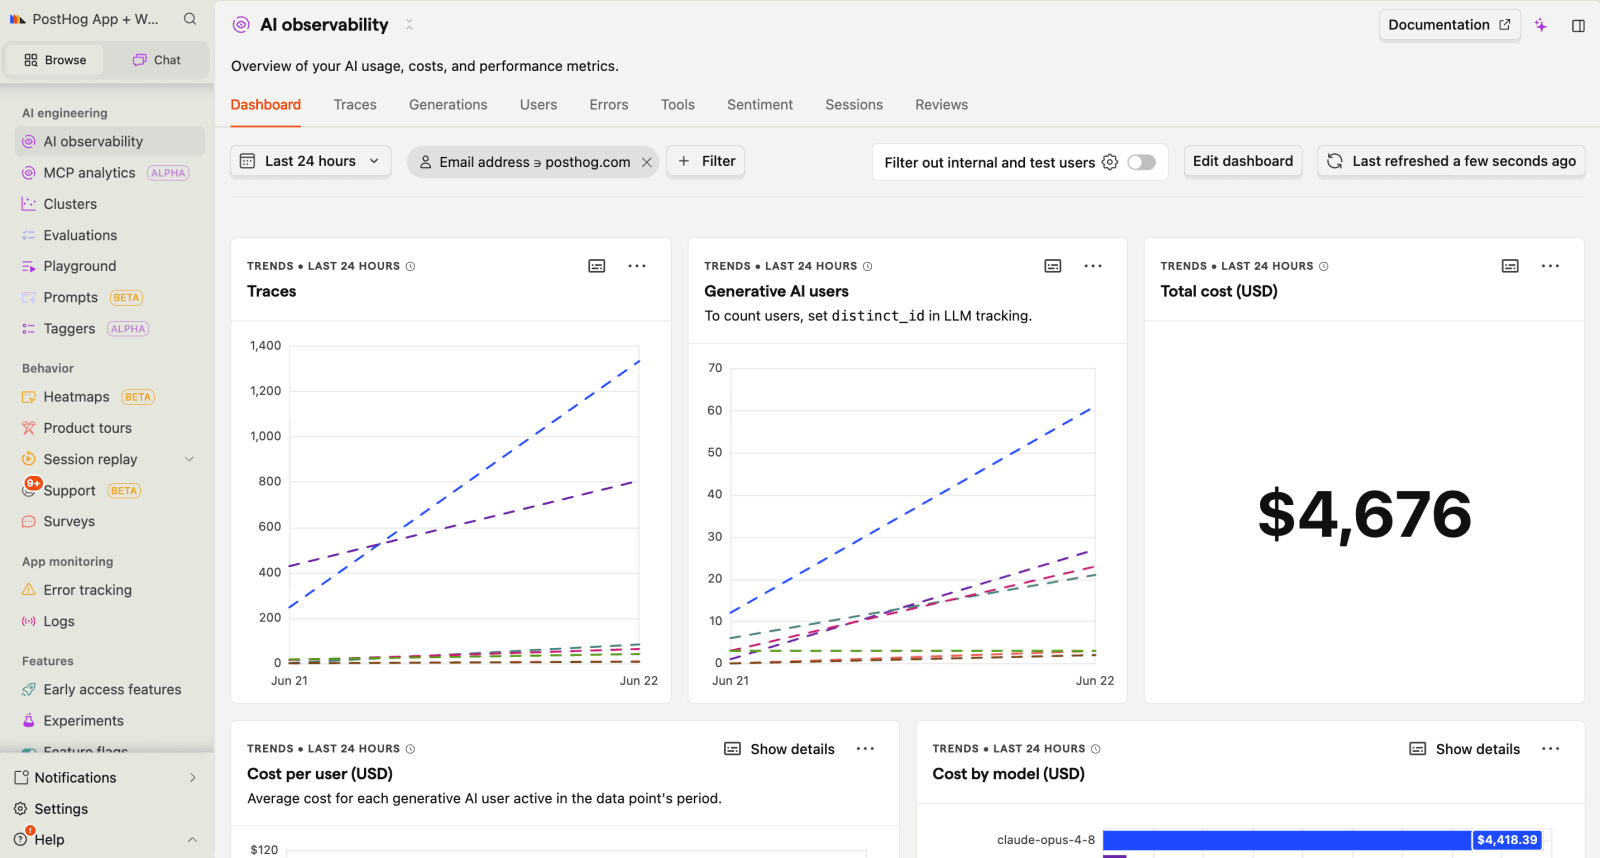
Task: Click info icon beside Traces Last 24 hours
Action: (x=410, y=266)
